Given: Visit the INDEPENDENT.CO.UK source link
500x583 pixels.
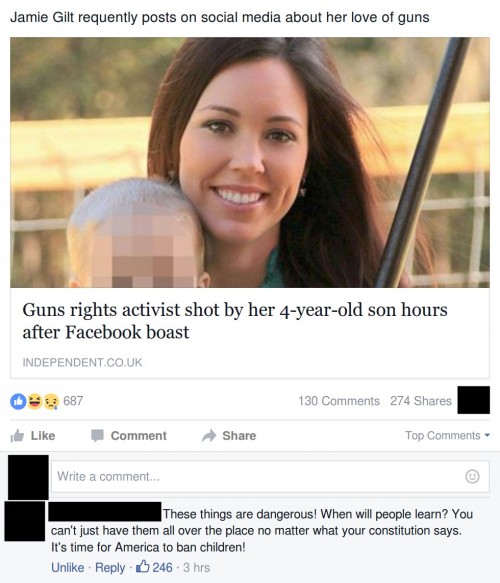Looking at the screenshot, I should click(82, 363).
